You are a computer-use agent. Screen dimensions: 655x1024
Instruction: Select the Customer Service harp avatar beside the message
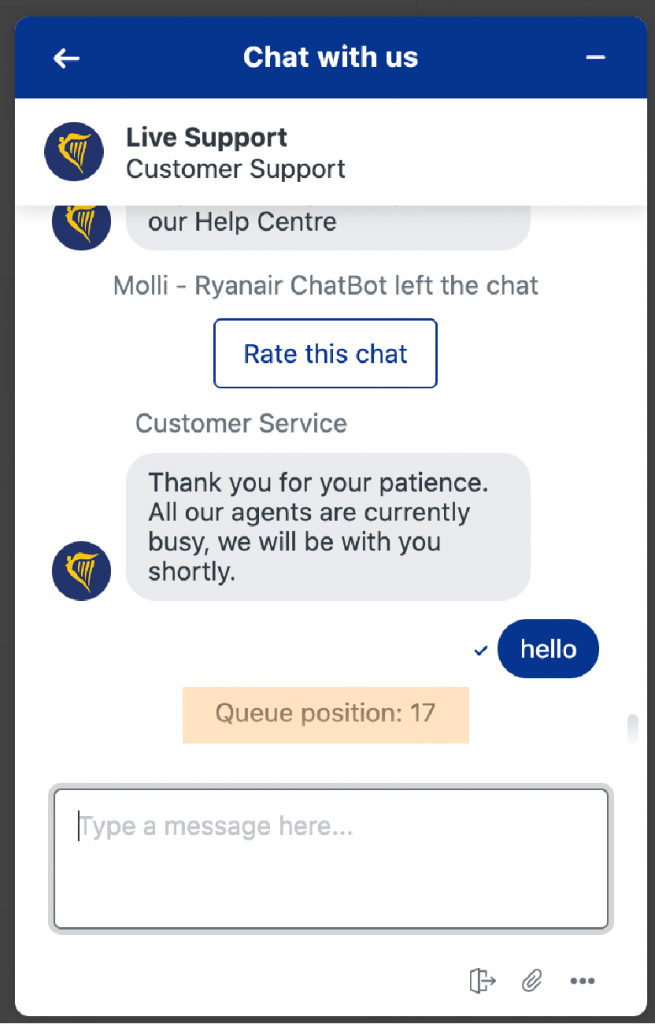pyautogui.click(x=80, y=570)
